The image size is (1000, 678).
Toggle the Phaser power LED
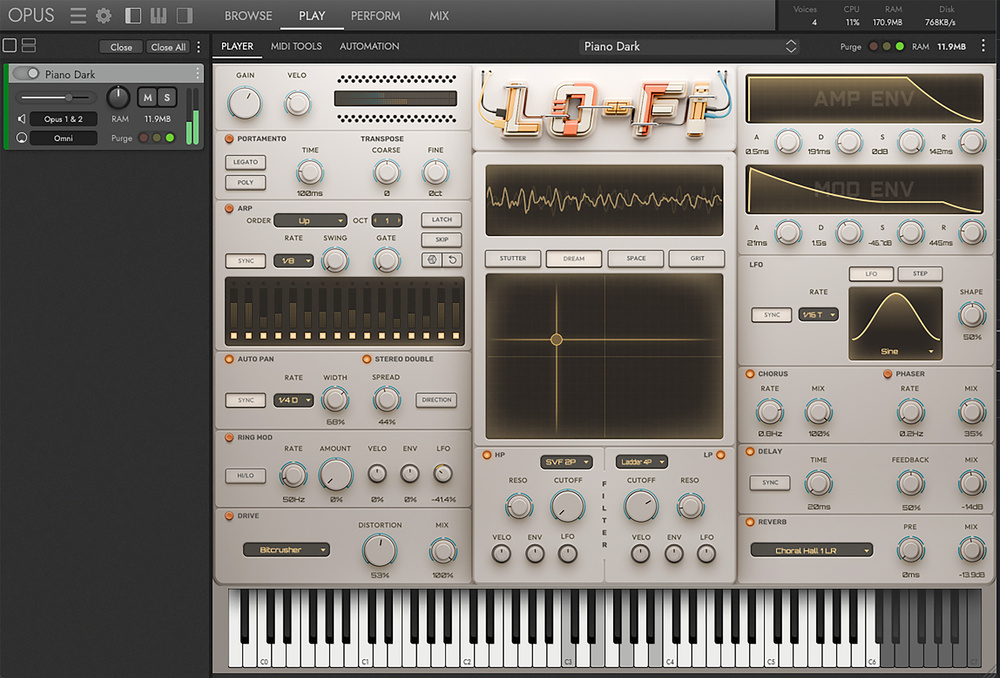[x=888, y=374]
